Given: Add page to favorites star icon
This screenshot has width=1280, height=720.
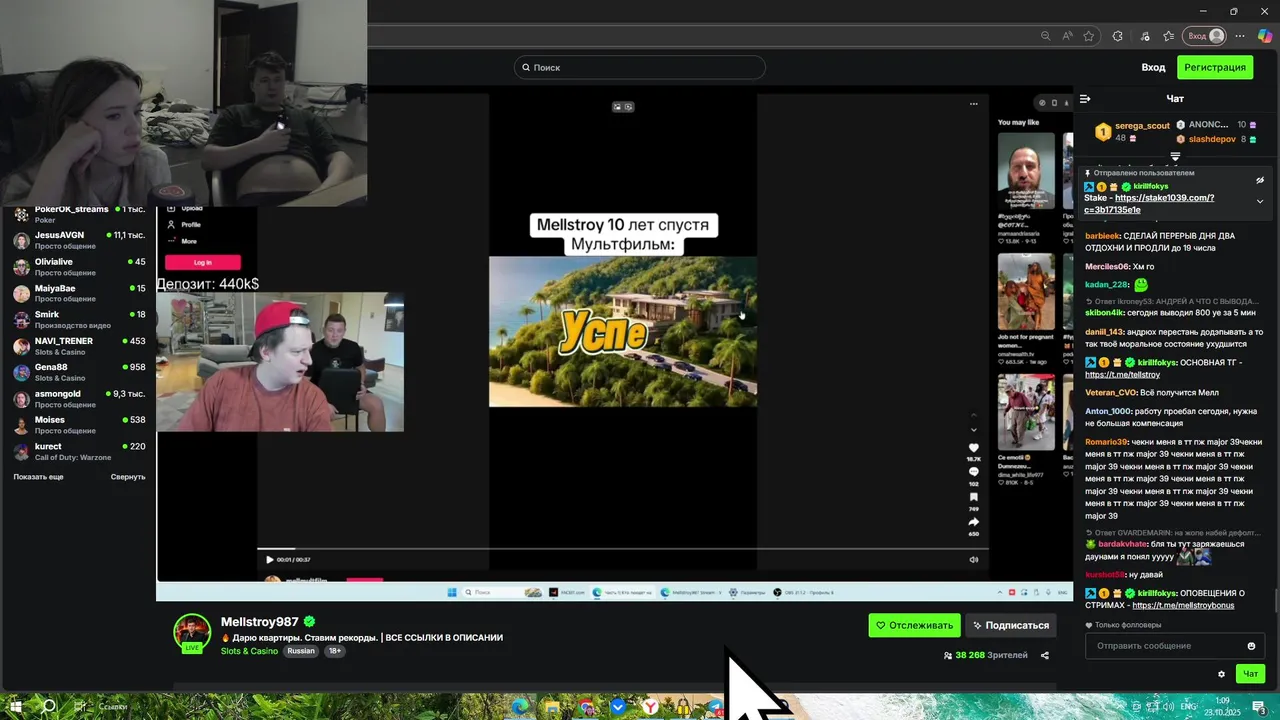Looking at the screenshot, I should (x=1089, y=36).
